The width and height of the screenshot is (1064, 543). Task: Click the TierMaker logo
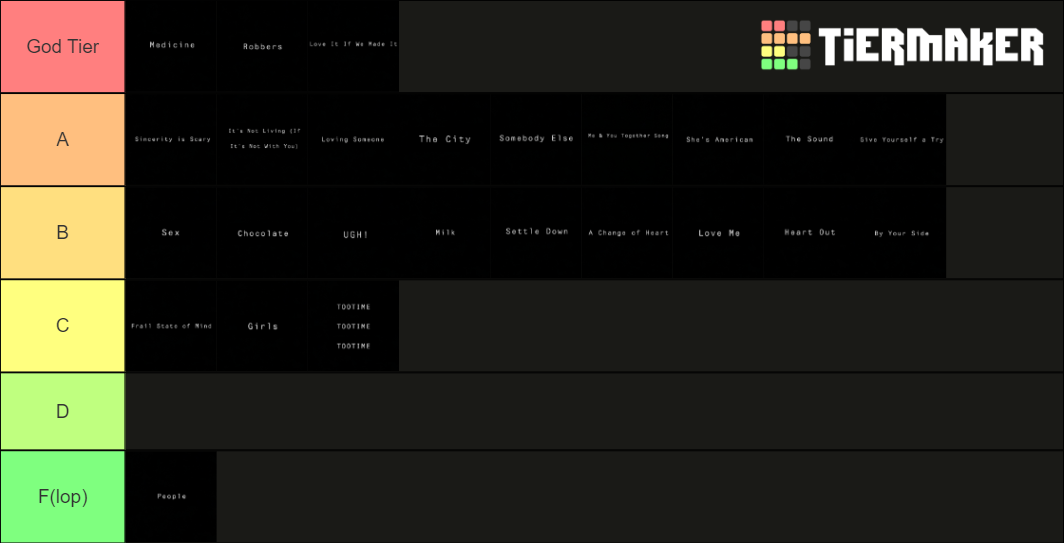tap(902, 45)
